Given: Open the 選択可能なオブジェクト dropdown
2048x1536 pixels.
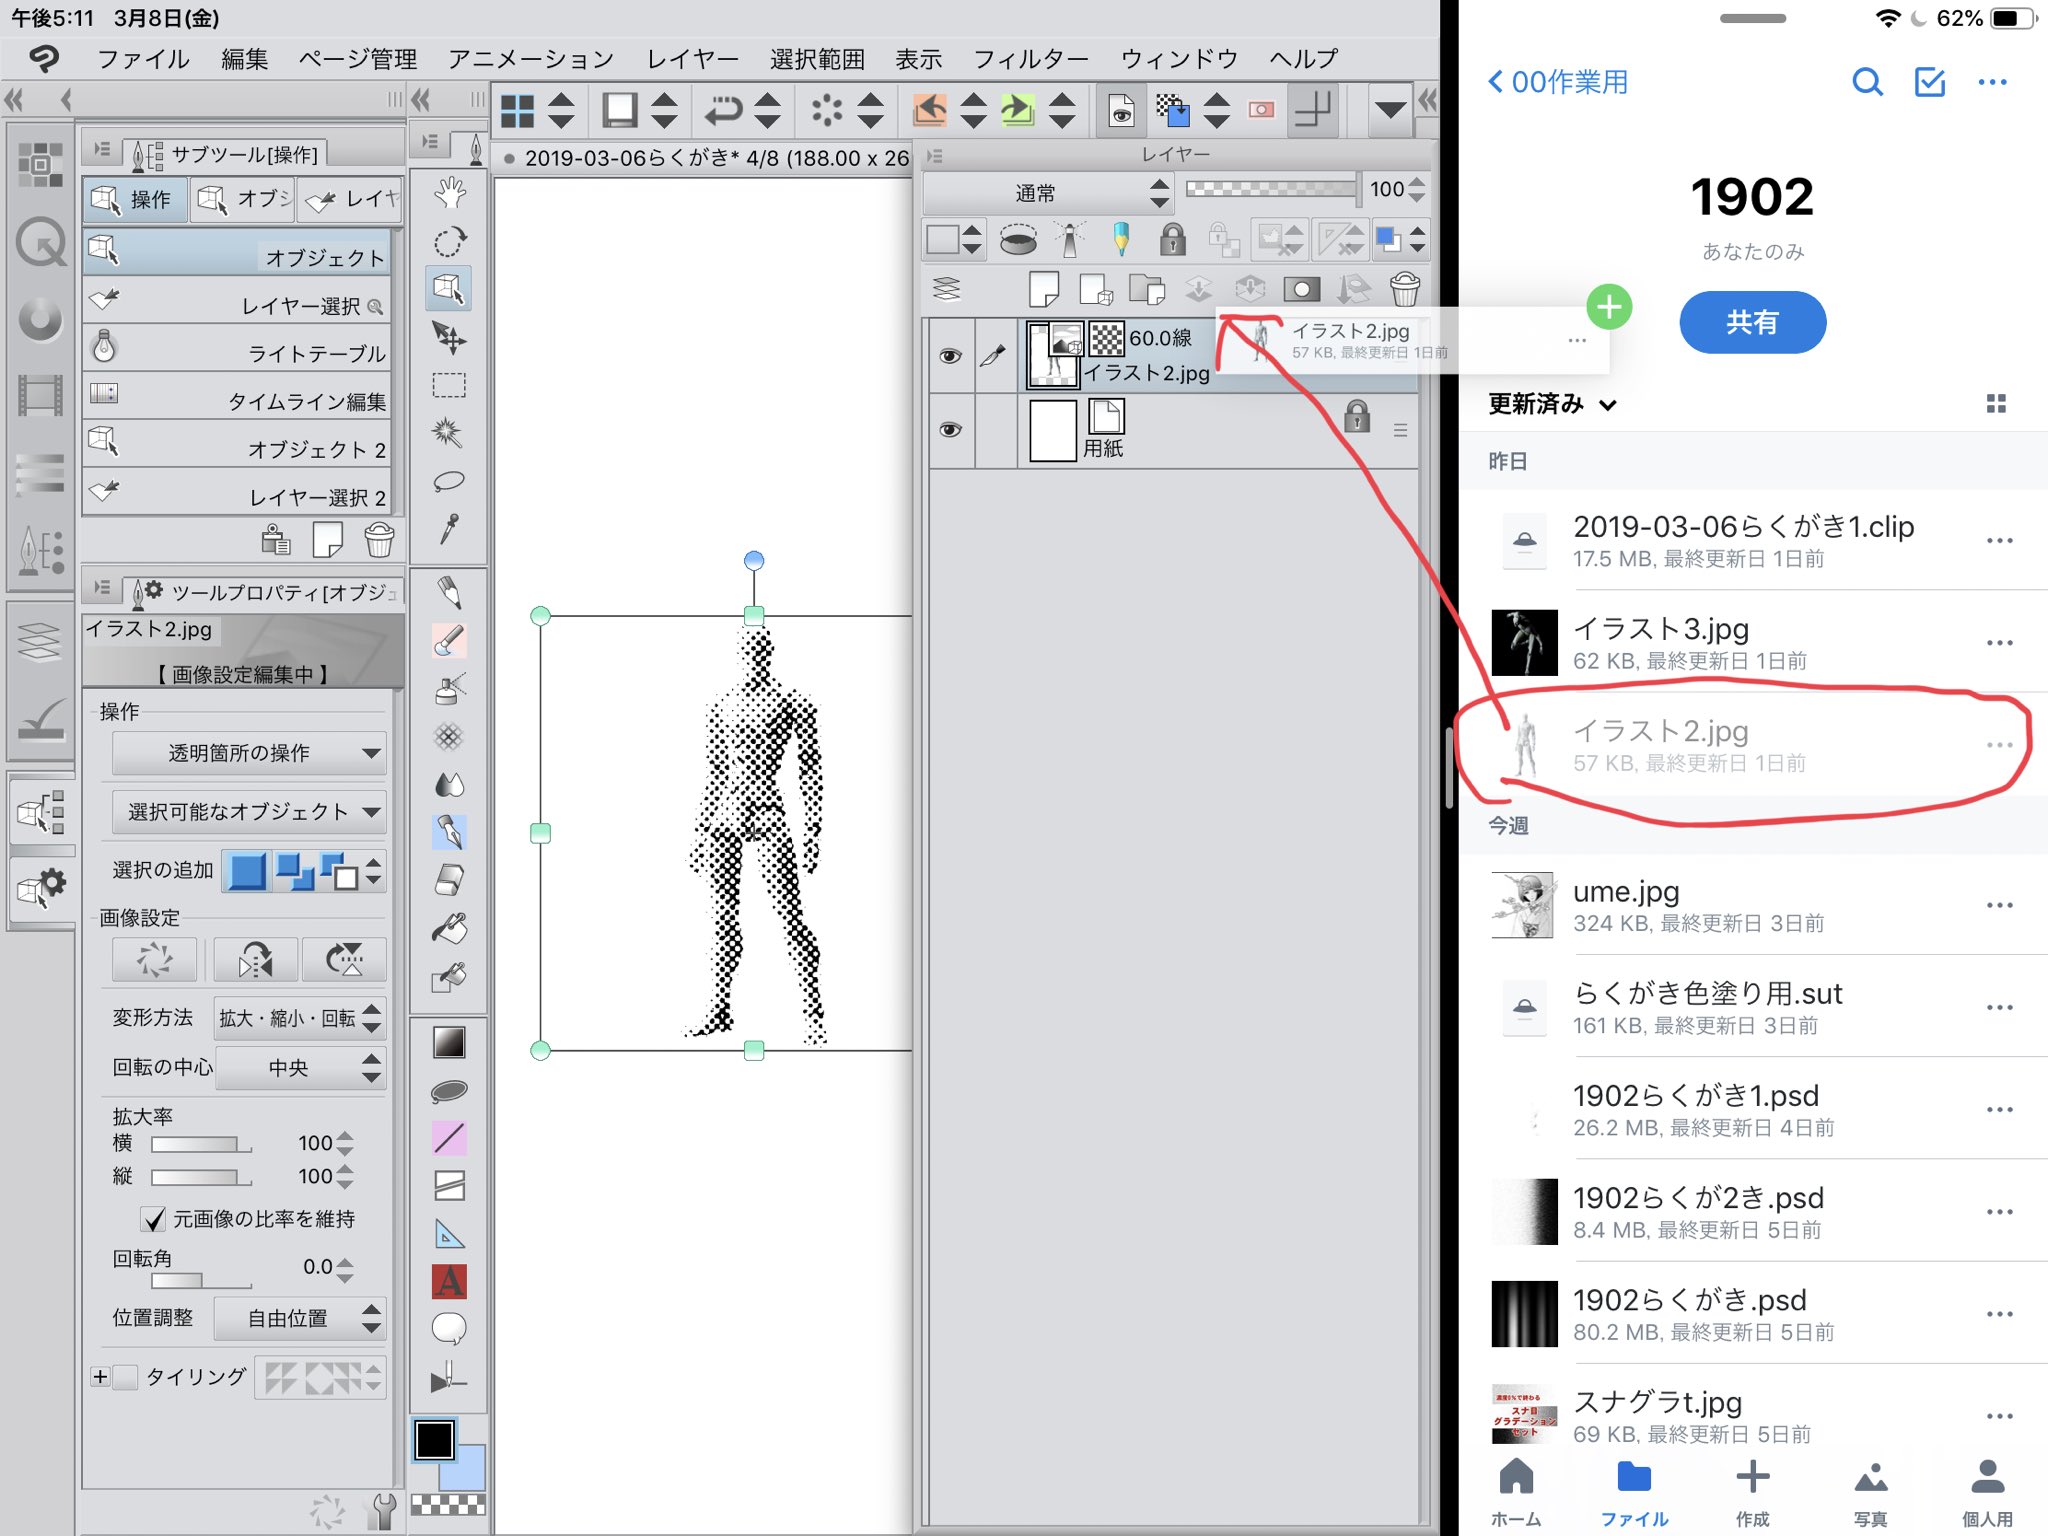Looking at the screenshot, I should pos(248,811).
